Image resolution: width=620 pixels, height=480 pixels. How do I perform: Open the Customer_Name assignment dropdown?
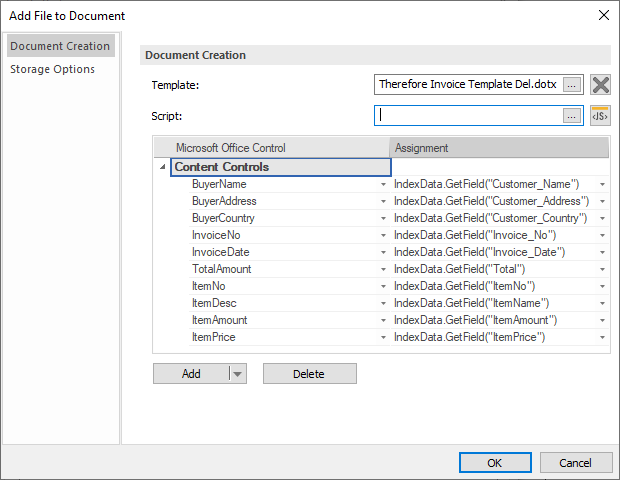[x=602, y=185]
